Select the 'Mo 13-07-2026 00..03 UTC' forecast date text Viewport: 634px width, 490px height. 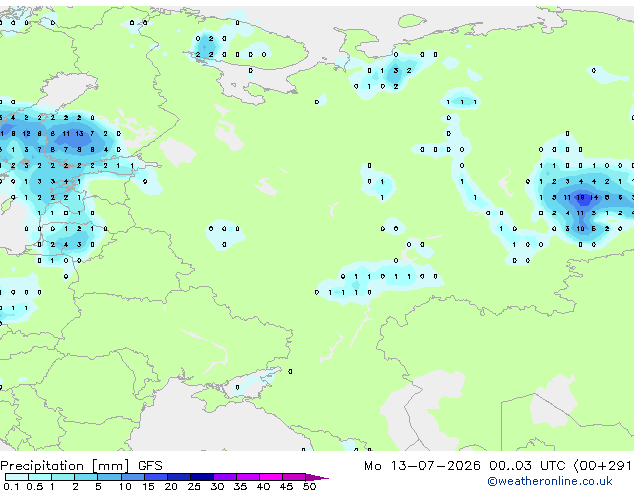(x=464, y=466)
